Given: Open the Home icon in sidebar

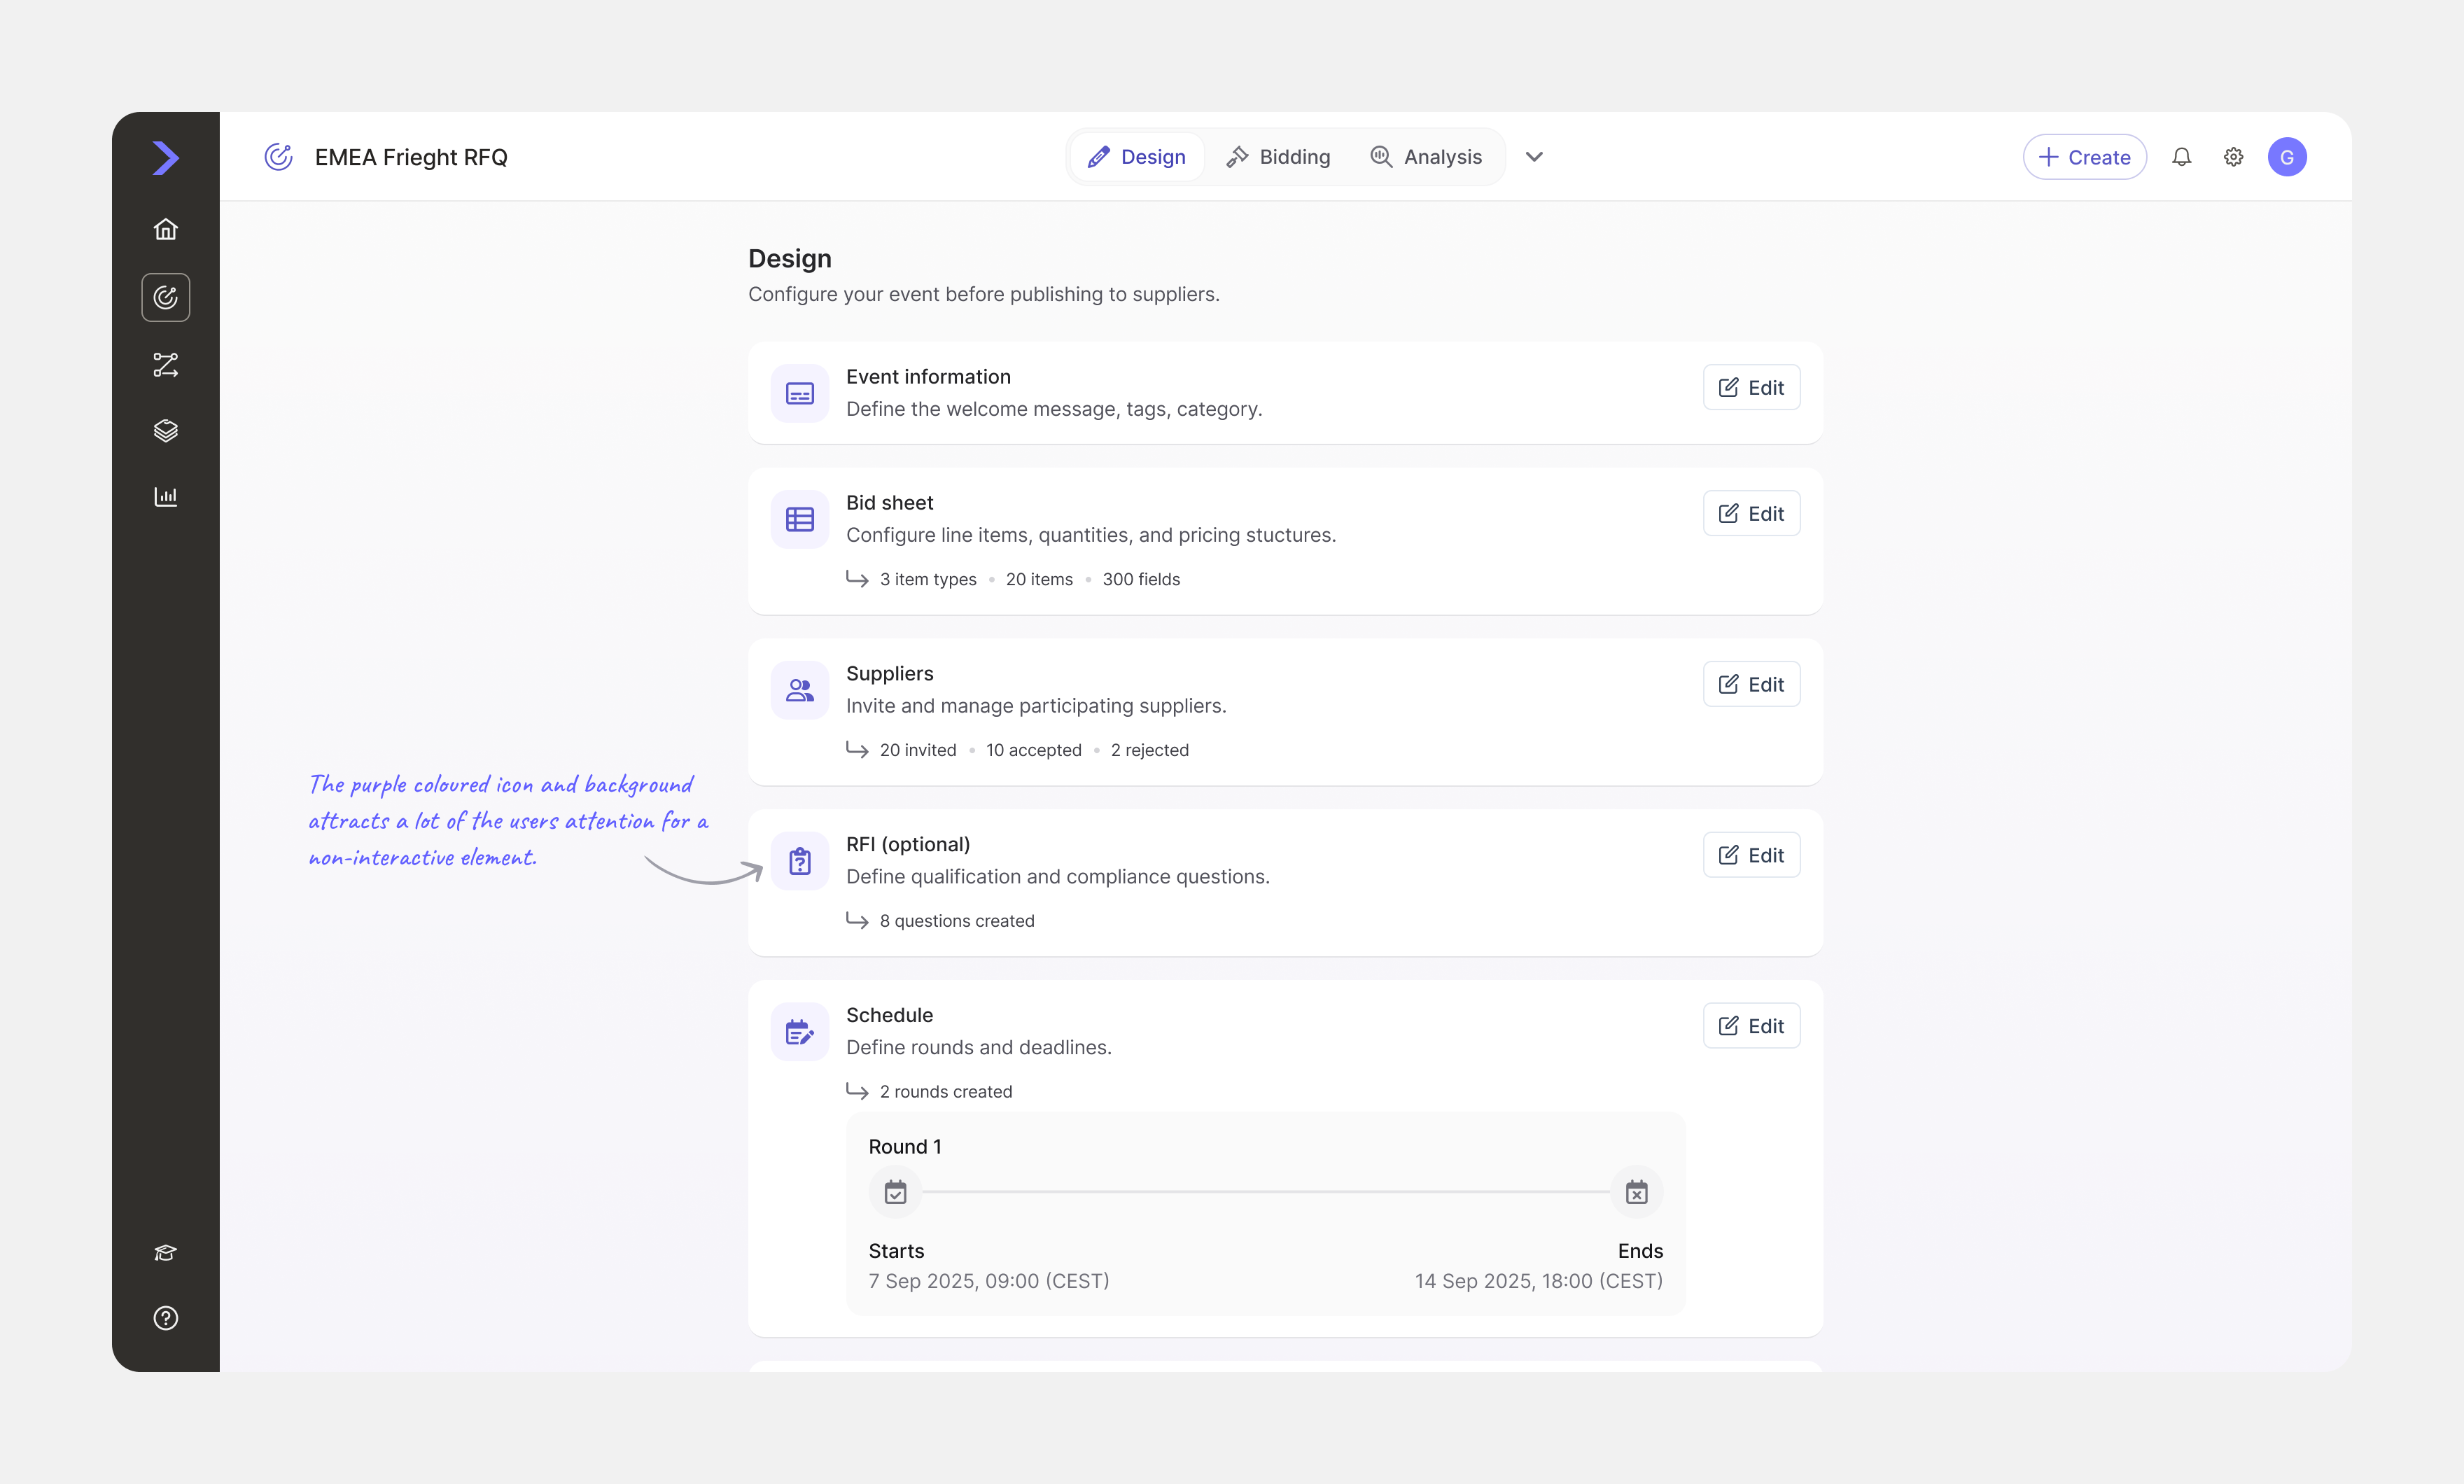Looking at the screenshot, I should pos(166,230).
